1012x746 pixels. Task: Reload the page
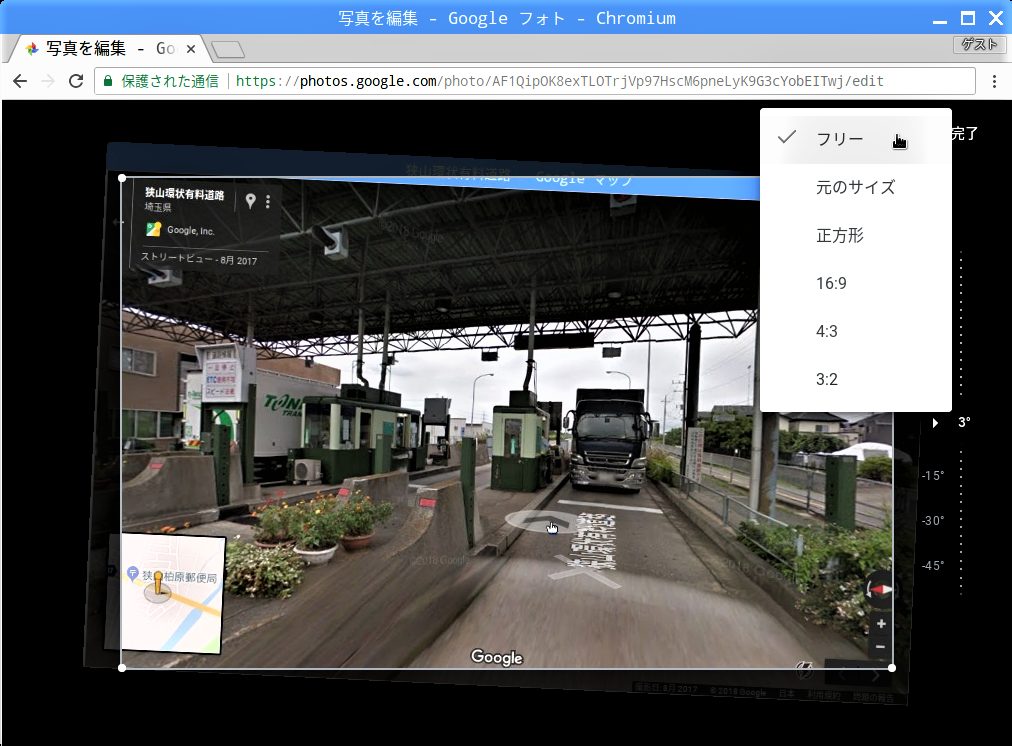pos(76,81)
